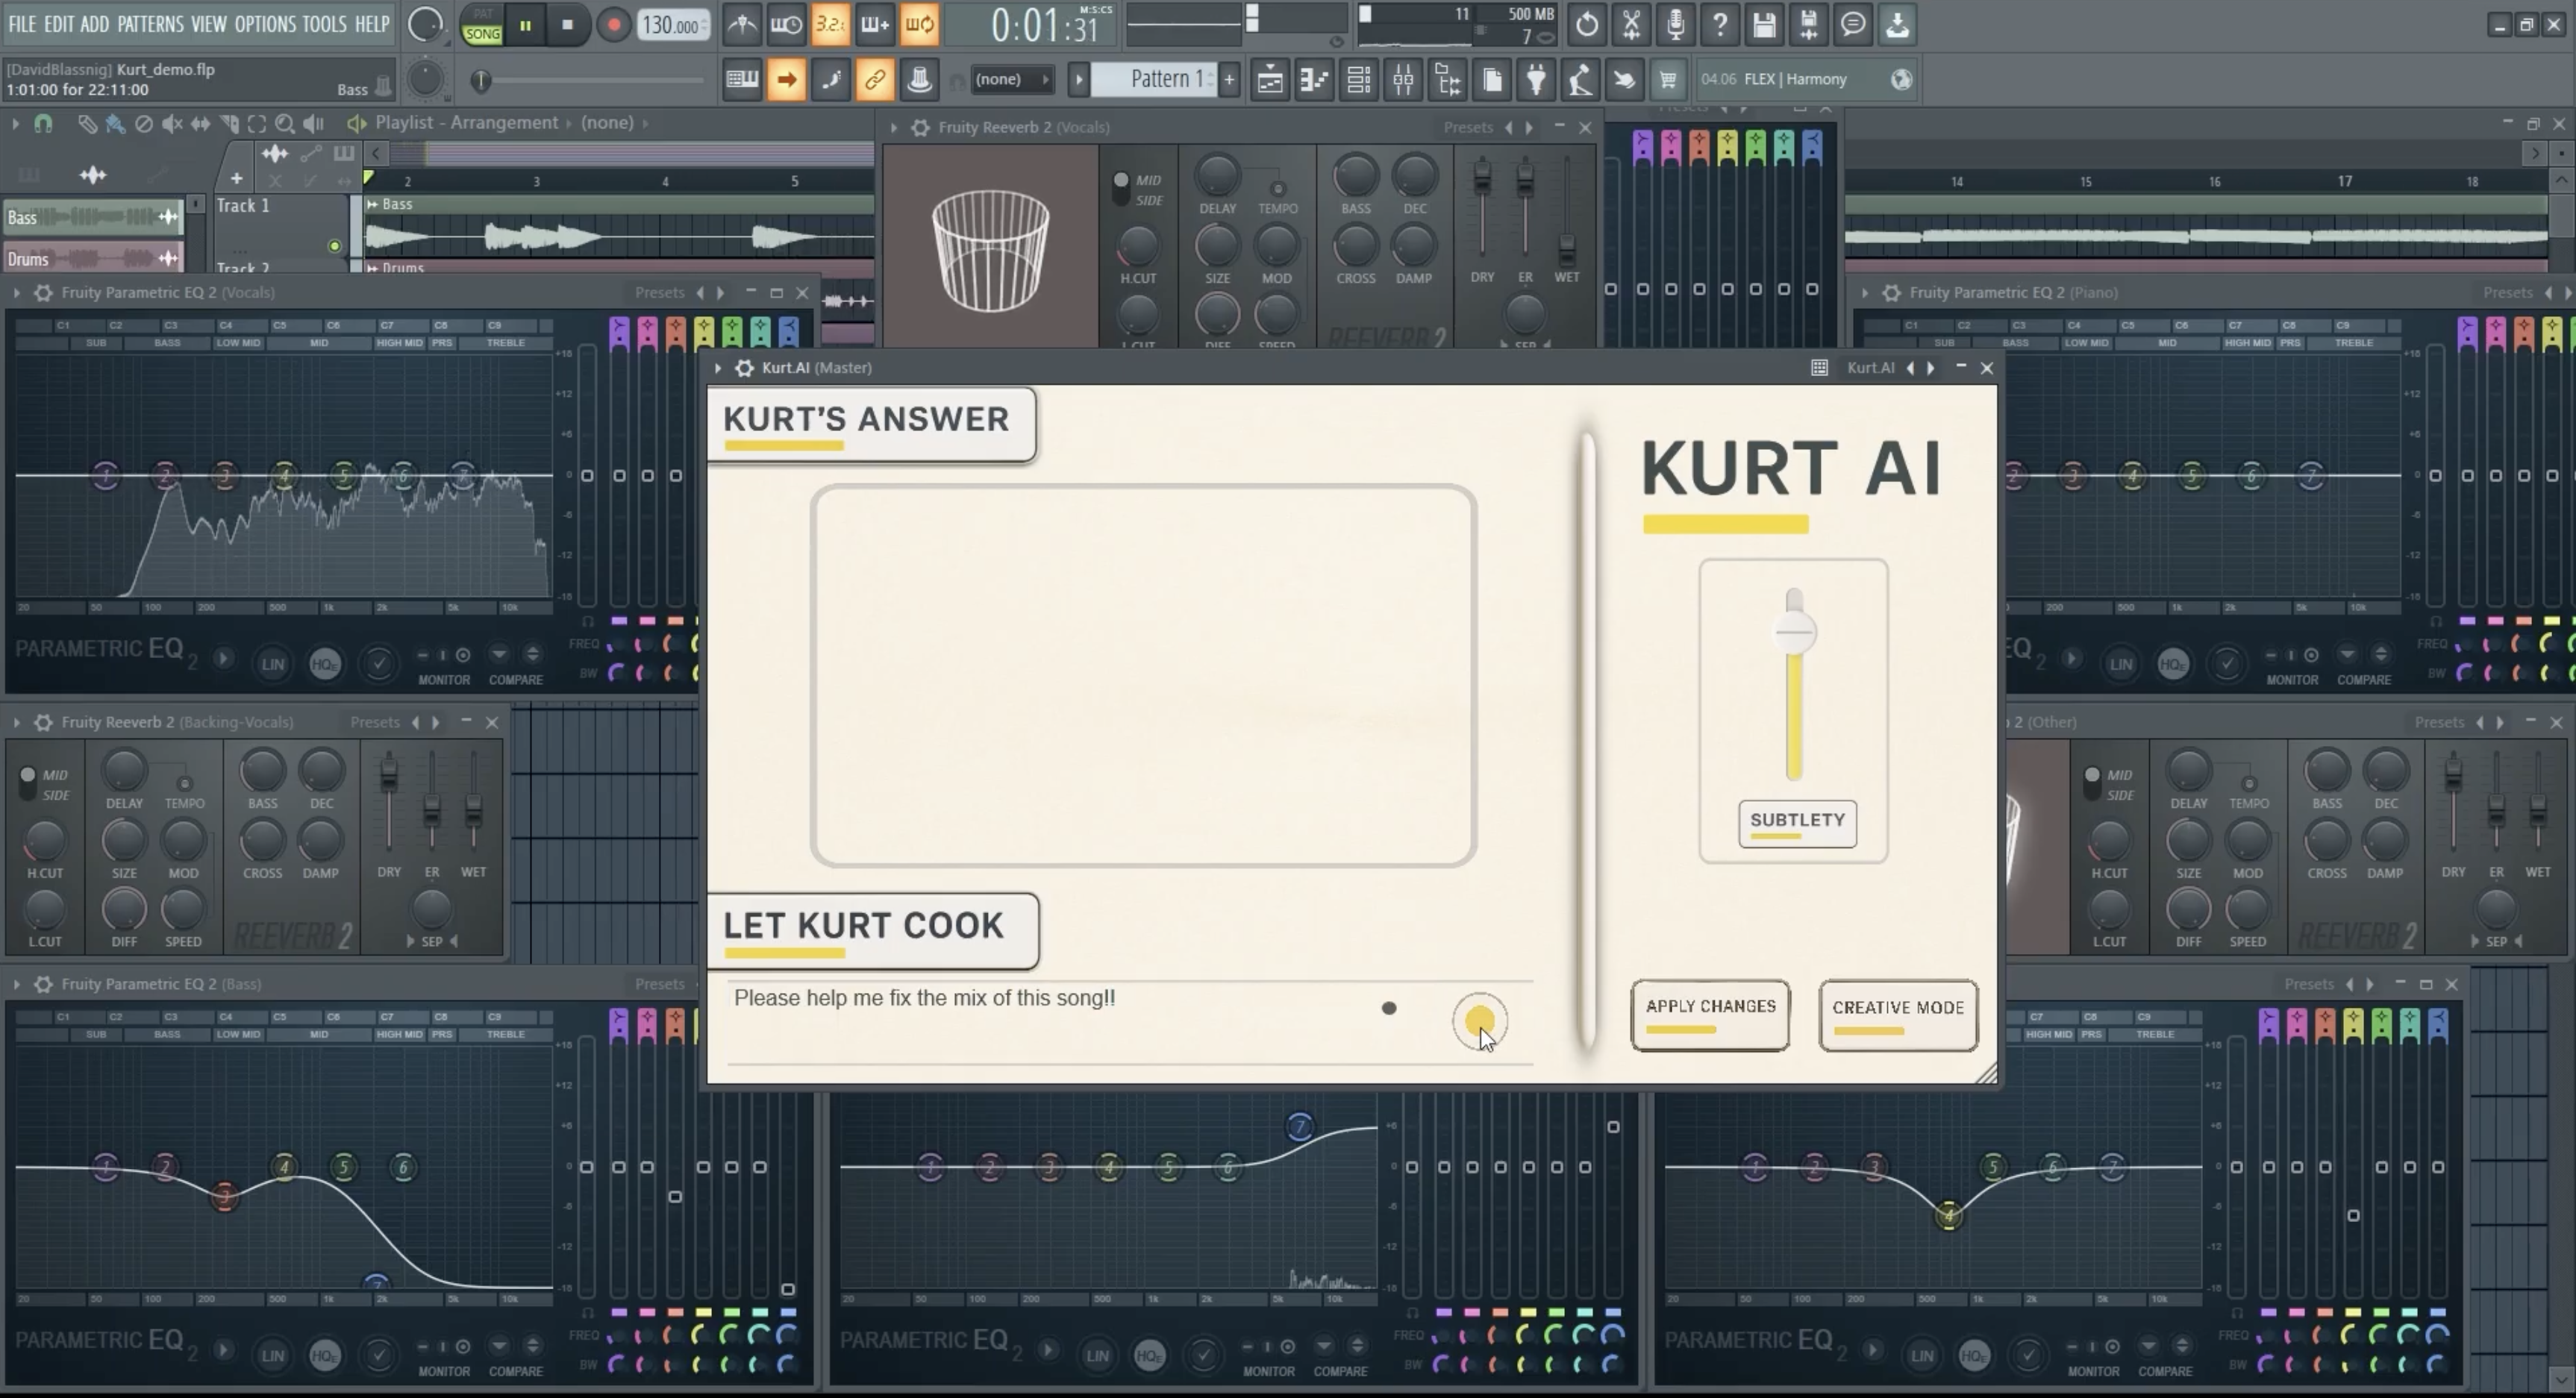Open the channel rack toolbar icon
This screenshot has width=2576, height=1398.
pos(1358,80)
